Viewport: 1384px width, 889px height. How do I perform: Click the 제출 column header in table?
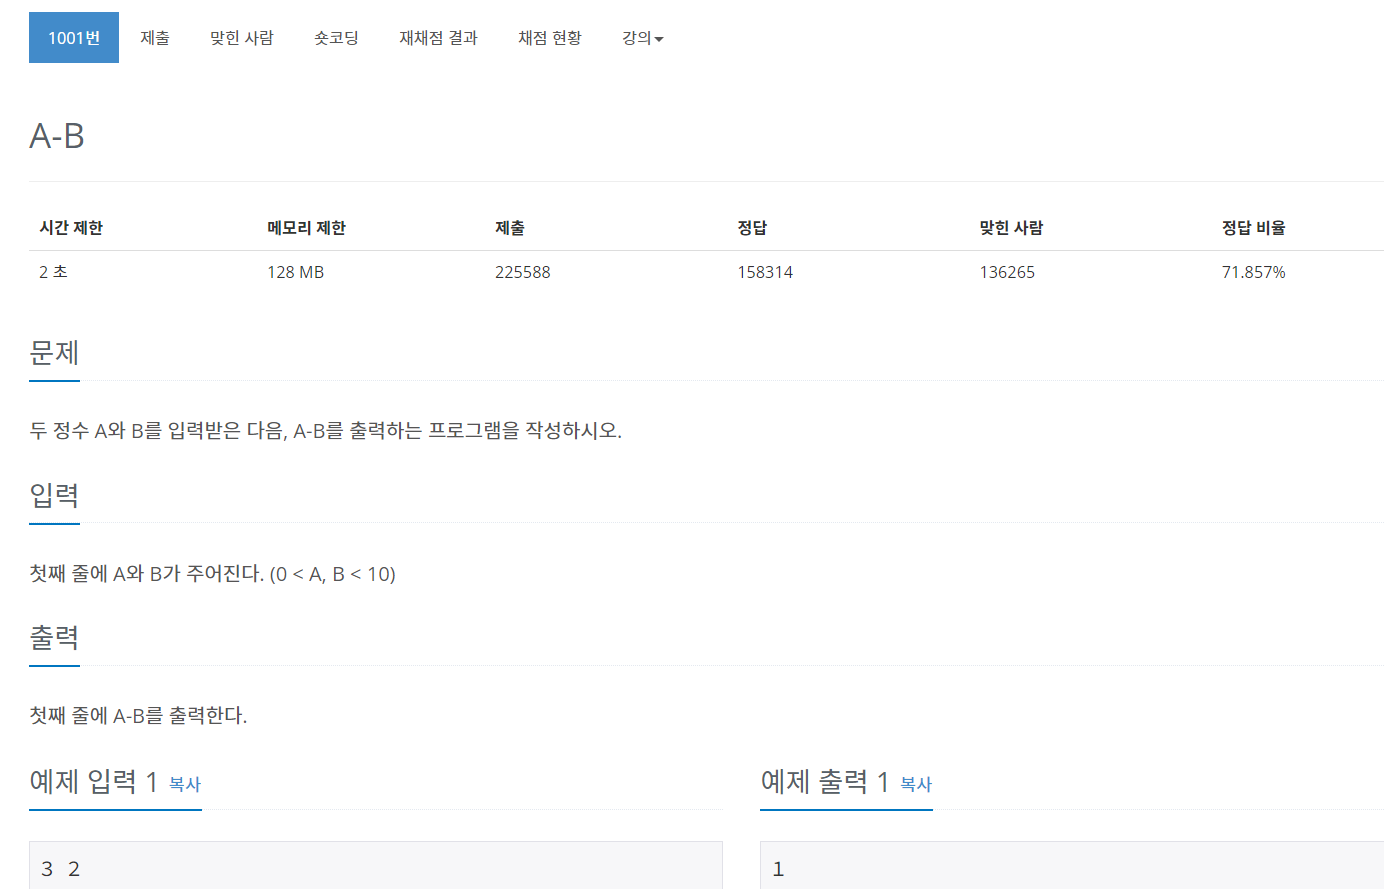pos(510,228)
